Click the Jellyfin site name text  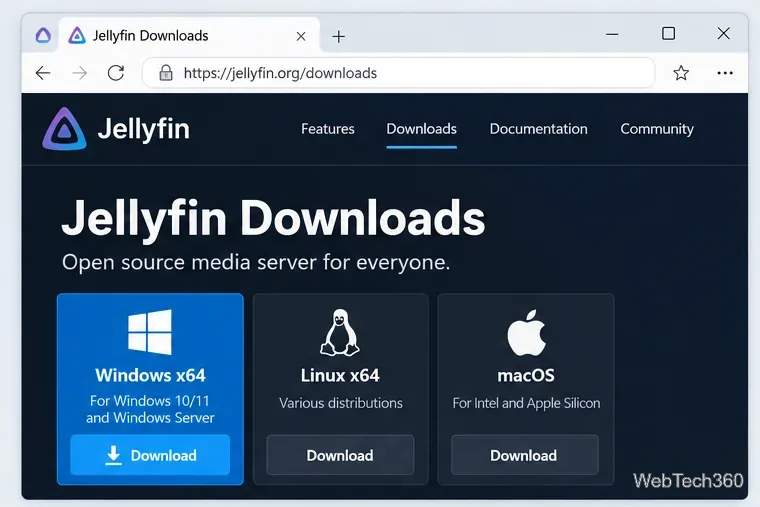143,129
